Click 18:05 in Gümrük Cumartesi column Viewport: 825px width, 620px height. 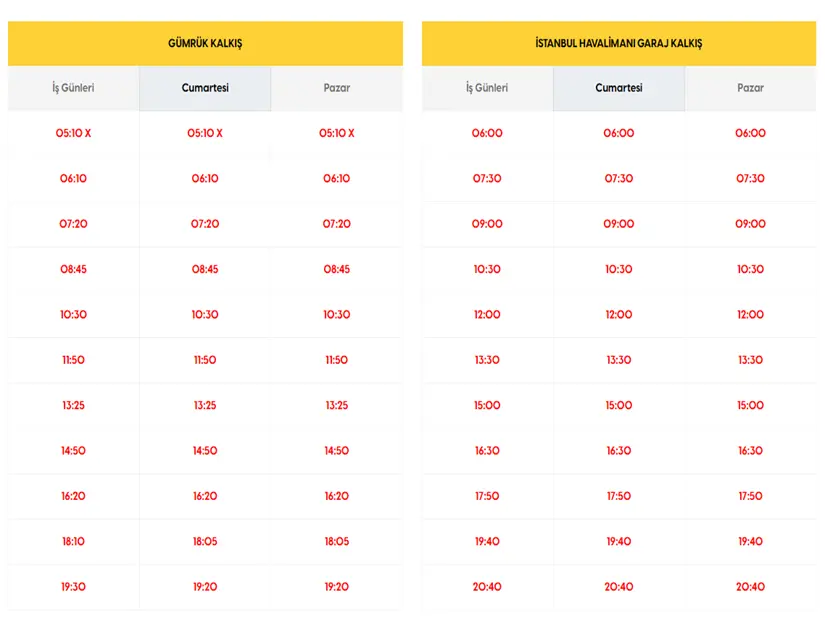(x=205, y=542)
